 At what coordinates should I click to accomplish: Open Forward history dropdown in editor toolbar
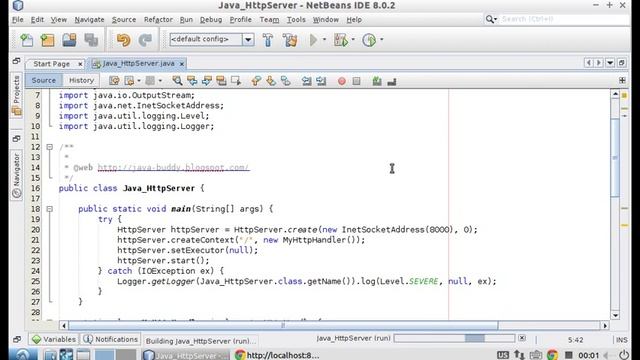pyautogui.click(x=160, y=81)
